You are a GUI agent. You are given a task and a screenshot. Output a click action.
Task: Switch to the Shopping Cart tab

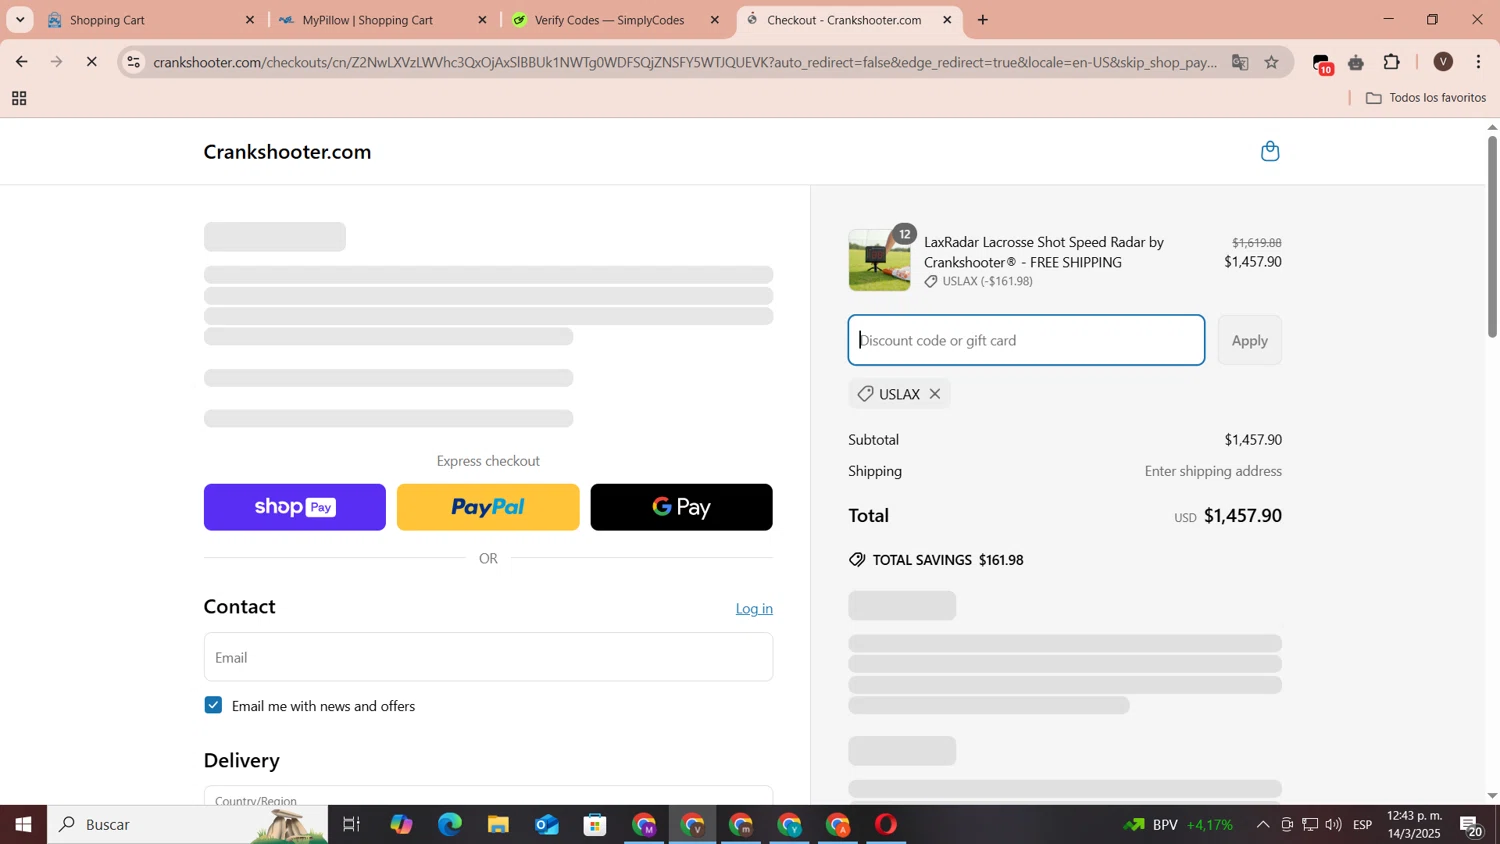(151, 20)
